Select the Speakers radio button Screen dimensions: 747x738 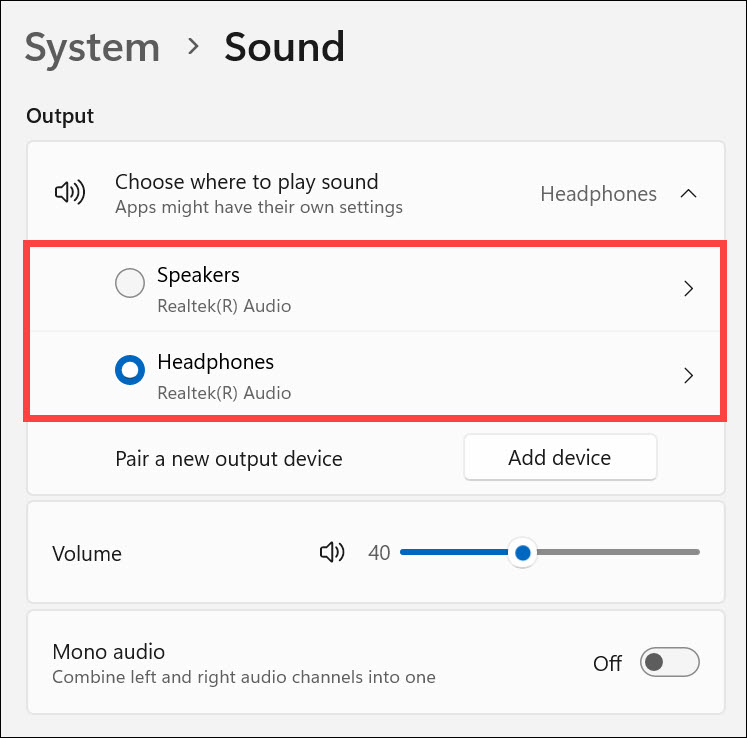130,284
